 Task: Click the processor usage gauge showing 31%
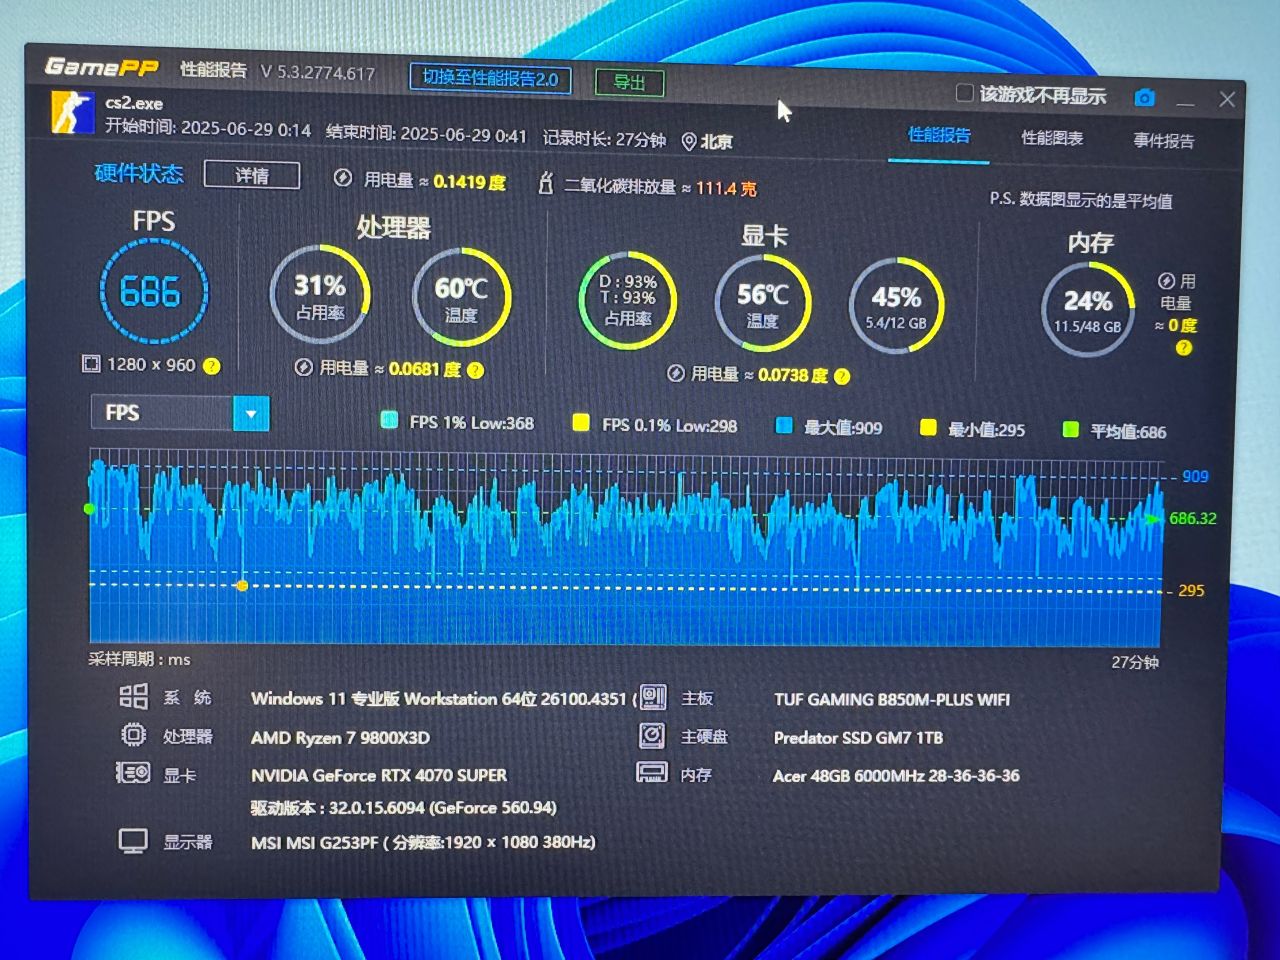pos(320,295)
